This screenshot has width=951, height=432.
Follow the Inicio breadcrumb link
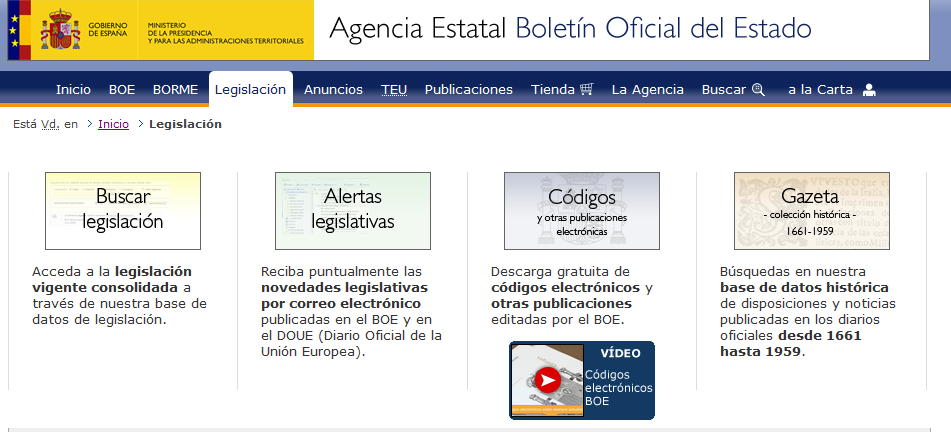click(x=113, y=124)
